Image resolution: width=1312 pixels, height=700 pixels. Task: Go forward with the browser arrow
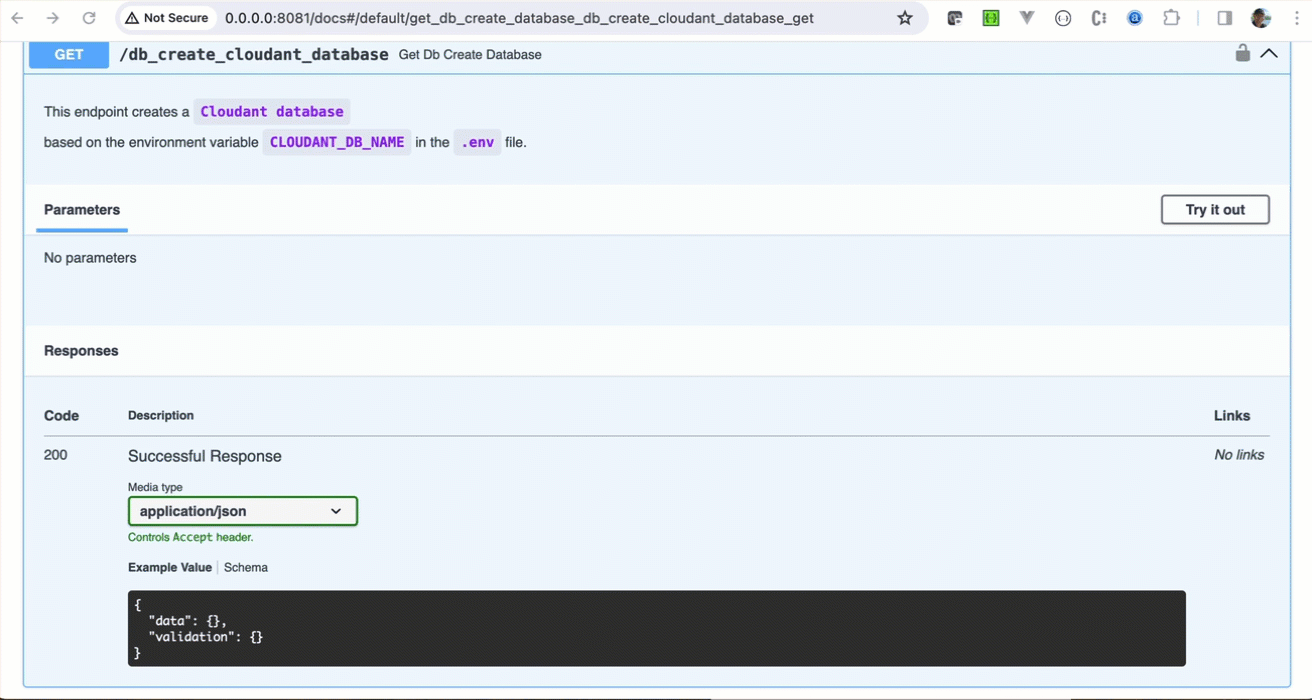point(53,18)
